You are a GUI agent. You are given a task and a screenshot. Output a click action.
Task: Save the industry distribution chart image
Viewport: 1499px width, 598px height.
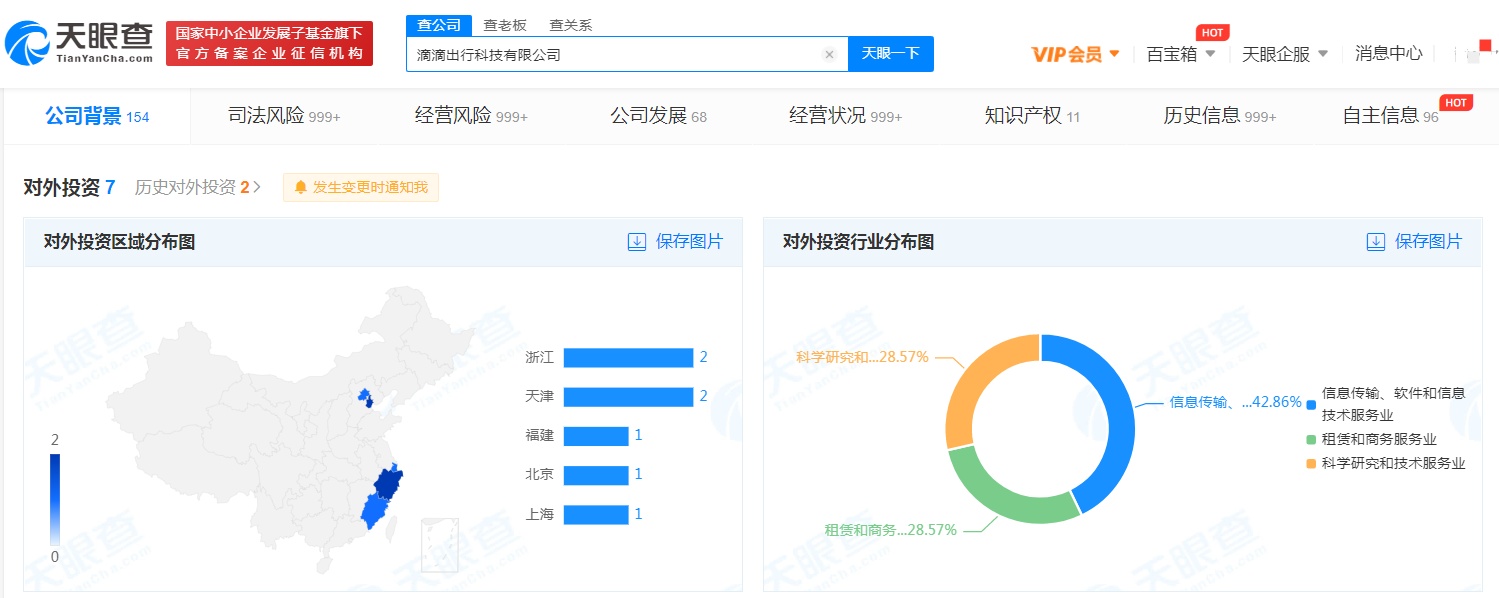click(1414, 242)
